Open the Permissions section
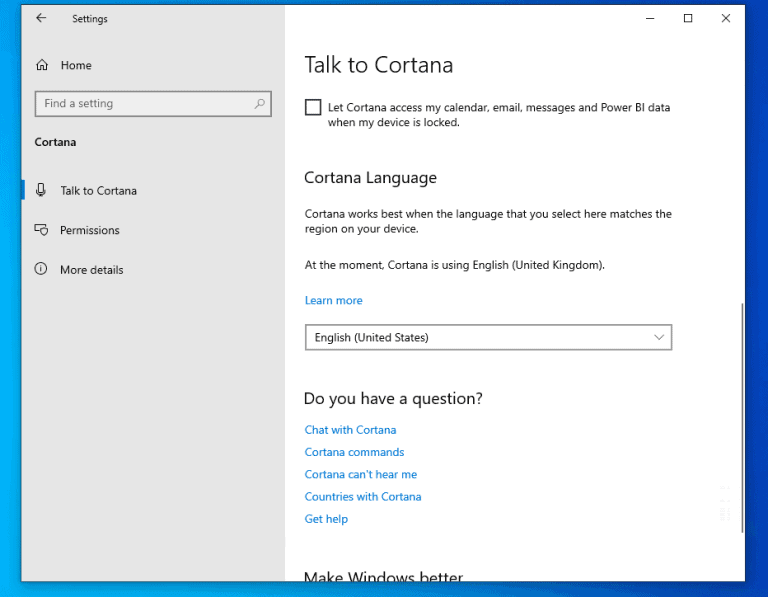This screenshot has width=768, height=597. (153, 230)
